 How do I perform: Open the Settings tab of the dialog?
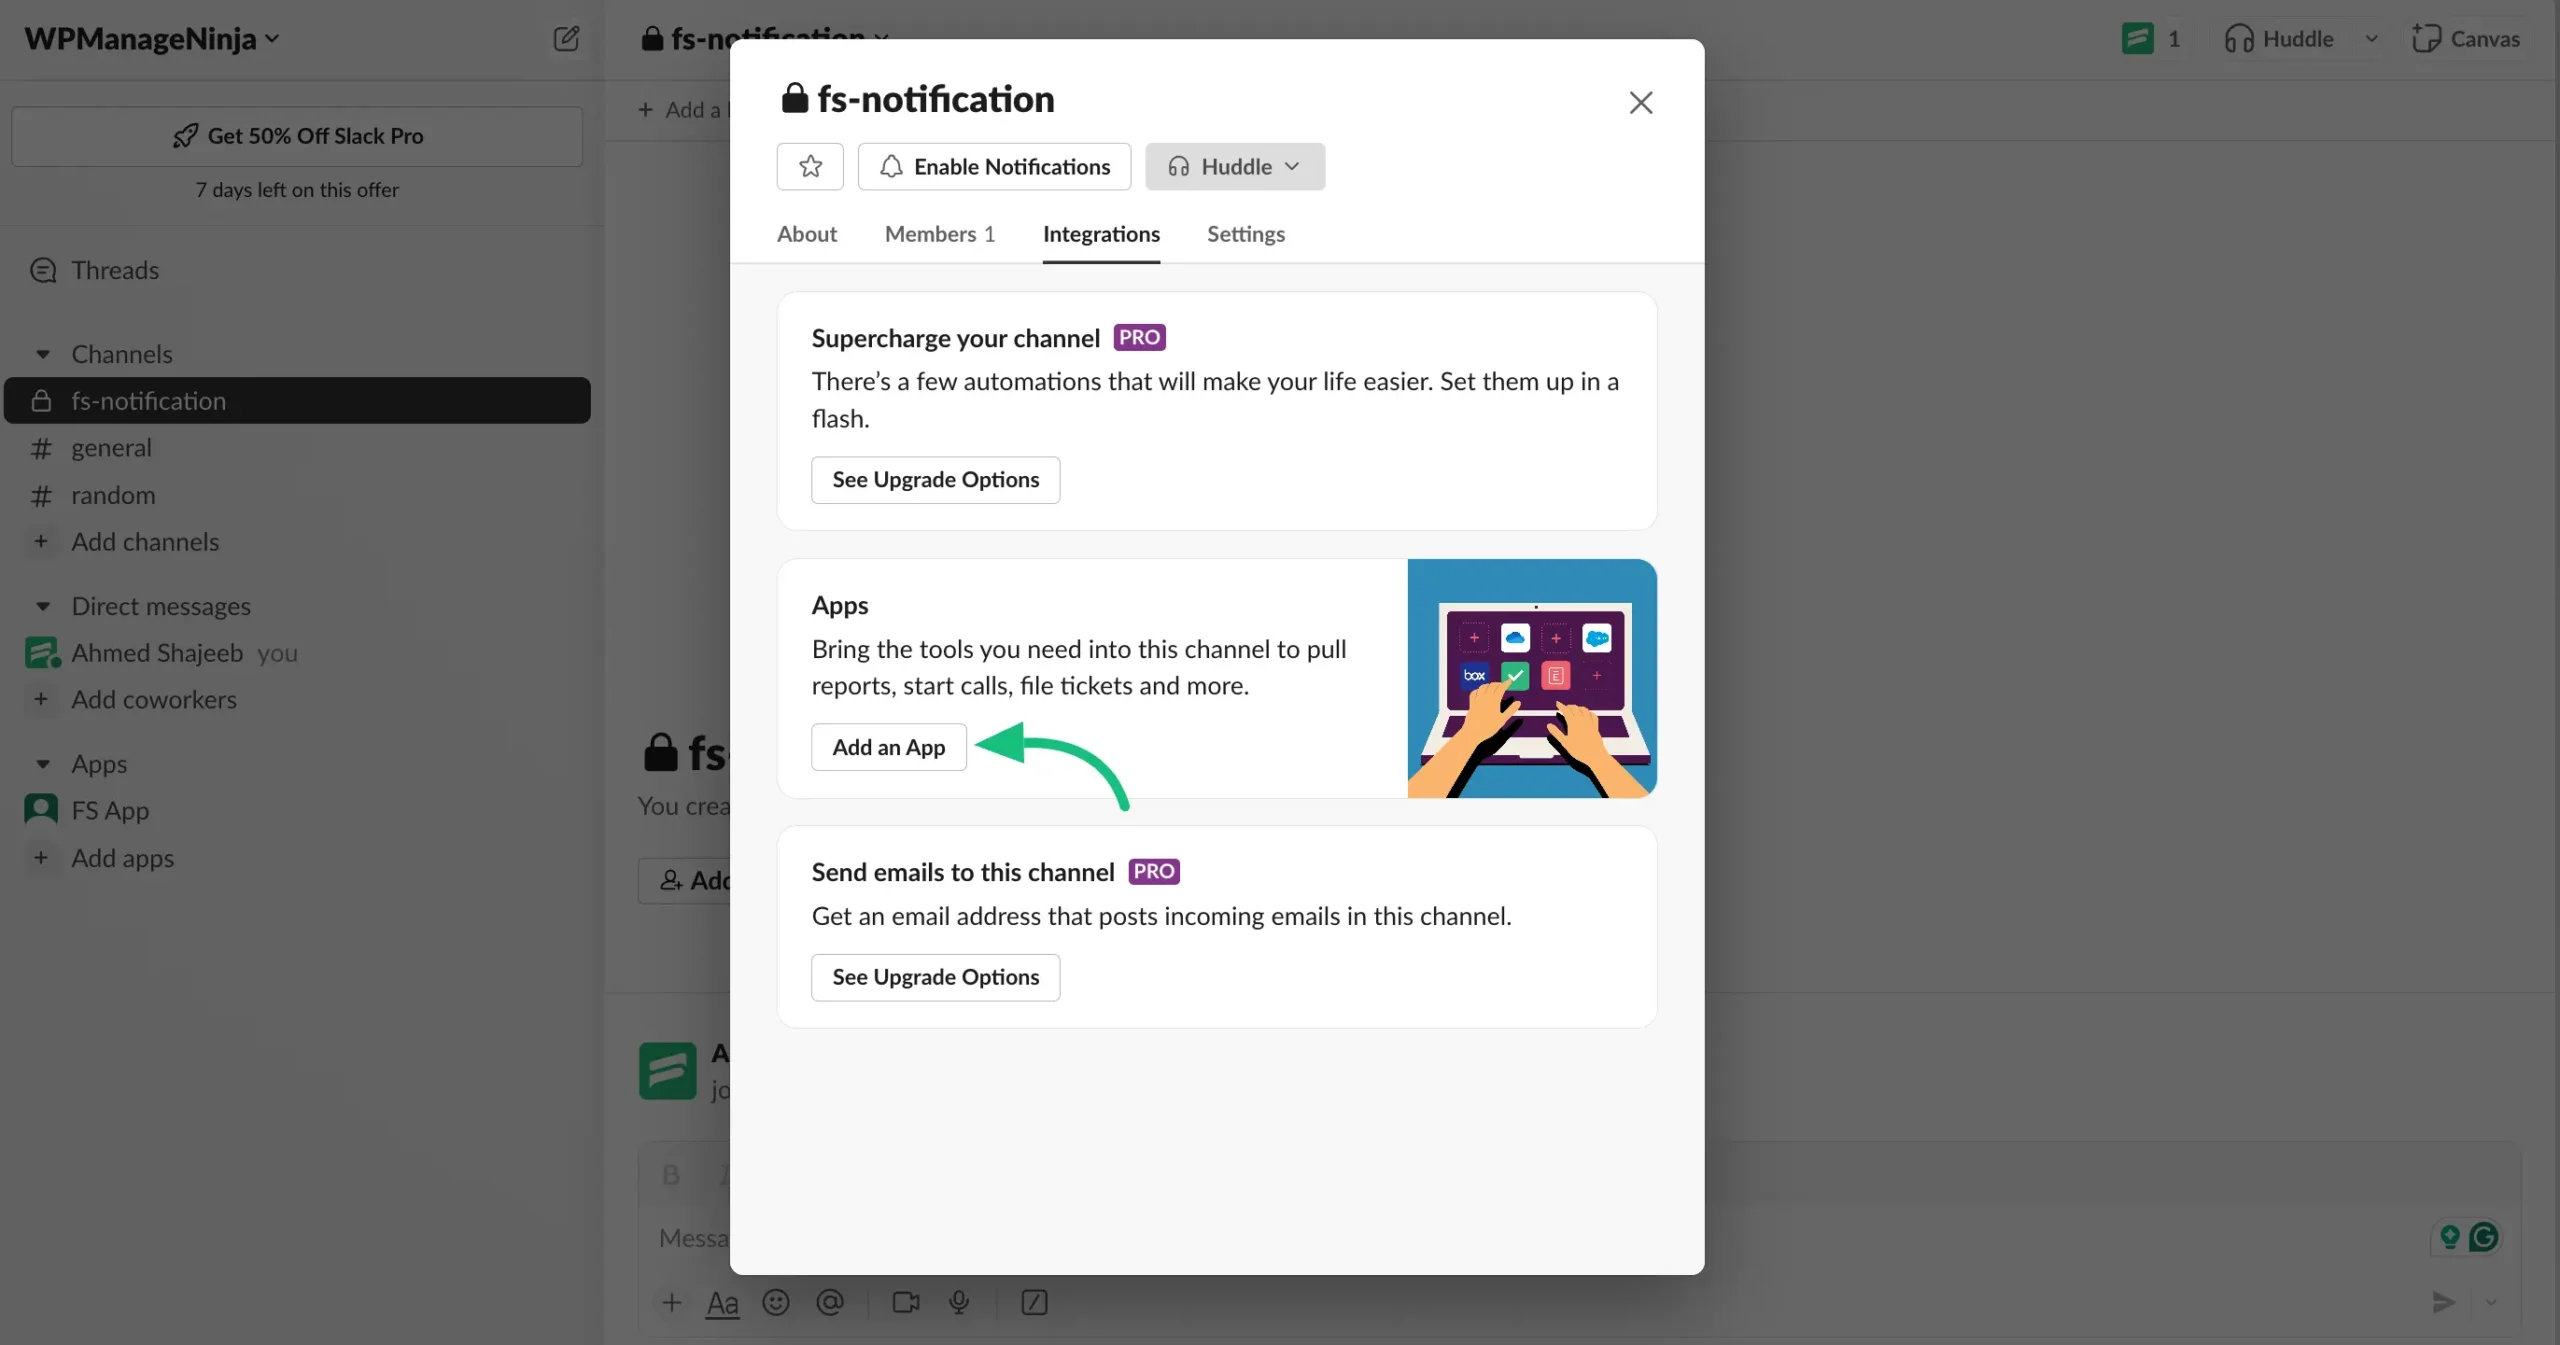(1244, 234)
